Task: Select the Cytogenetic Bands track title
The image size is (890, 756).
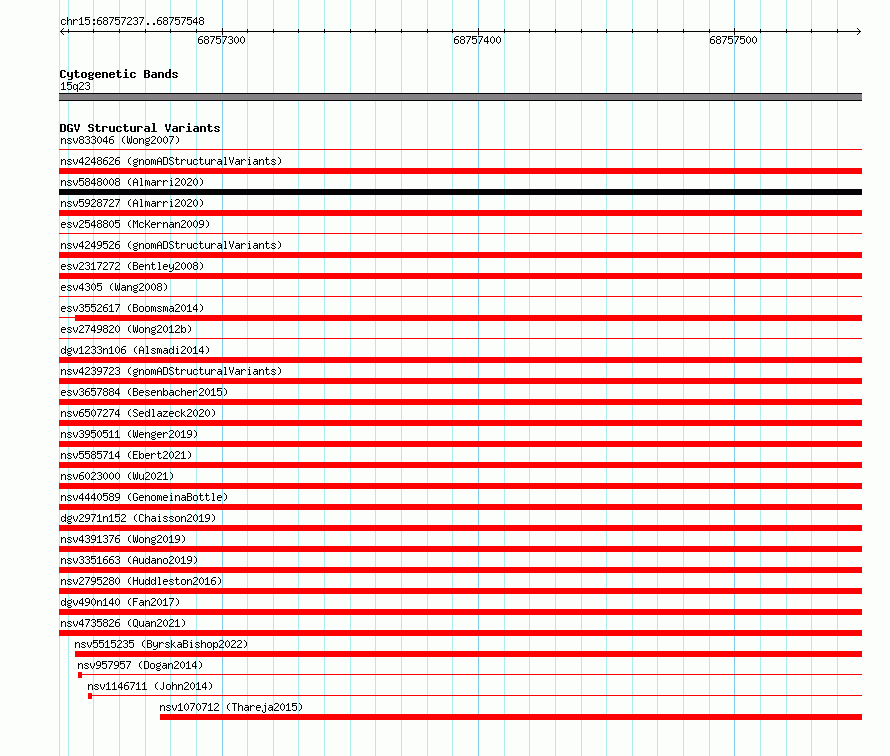Action: [119, 74]
